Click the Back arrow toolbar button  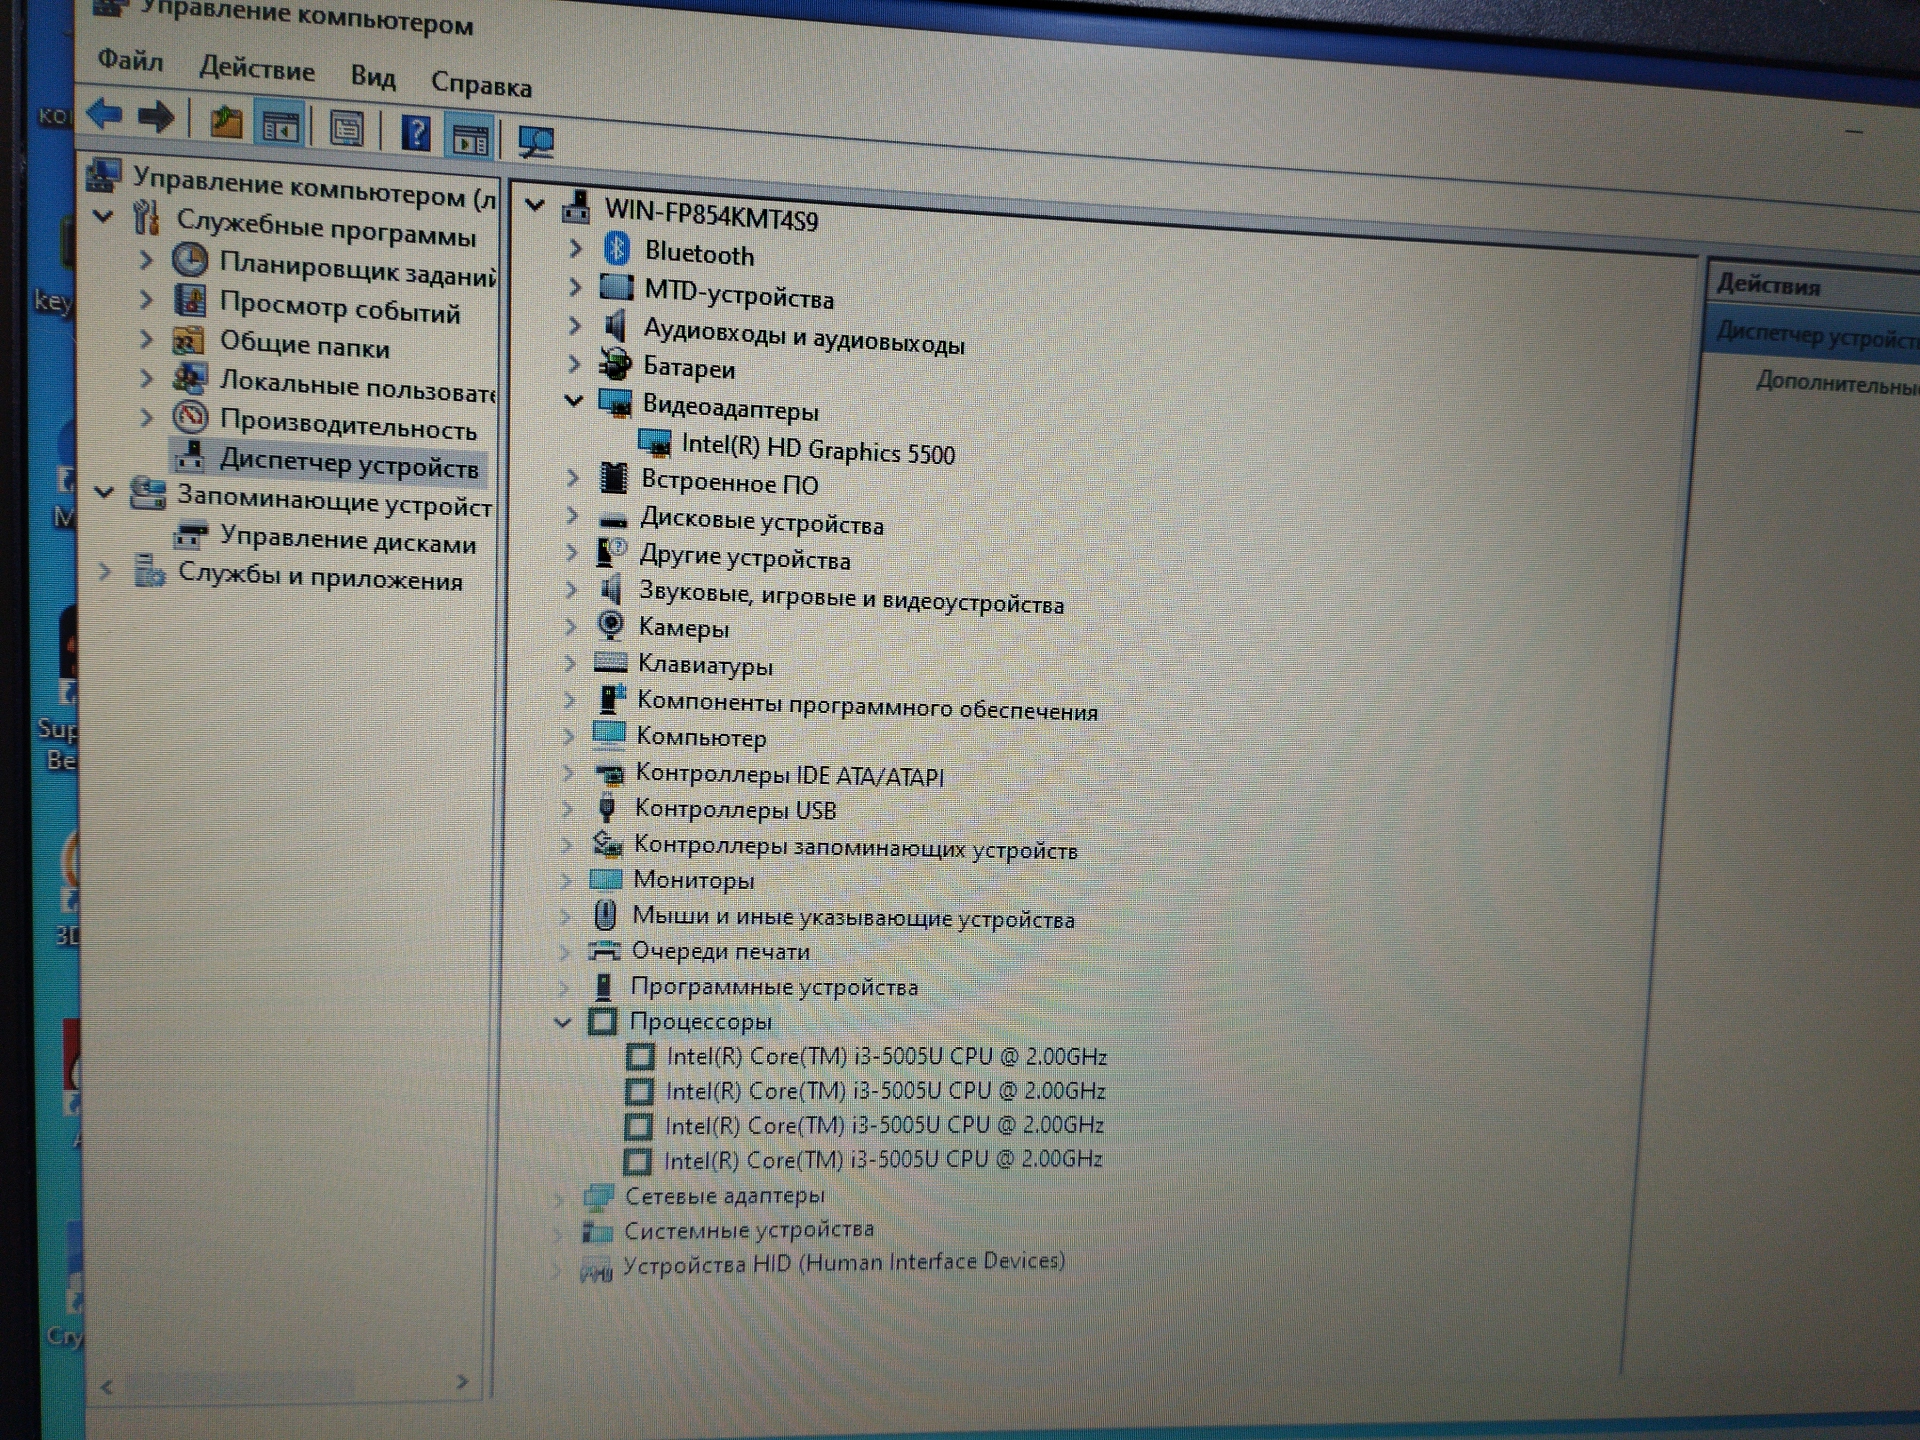(x=105, y=114)
